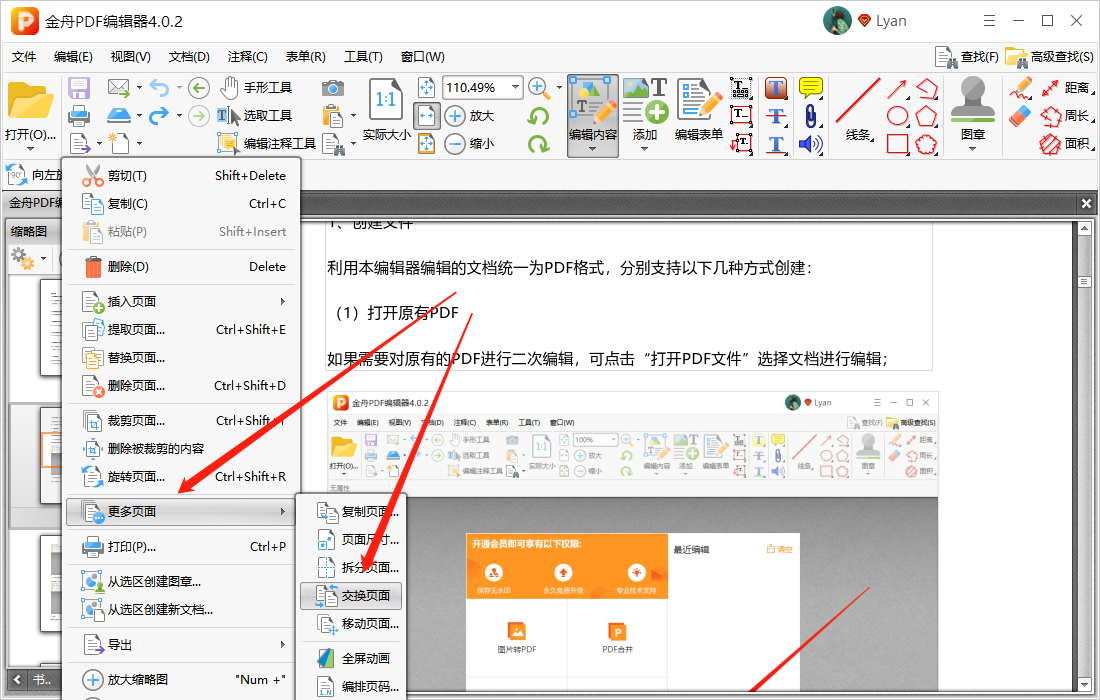Select the red rectangle shape tool
The width and height of the screenshot is (1100, 700).
pos(897,144)
